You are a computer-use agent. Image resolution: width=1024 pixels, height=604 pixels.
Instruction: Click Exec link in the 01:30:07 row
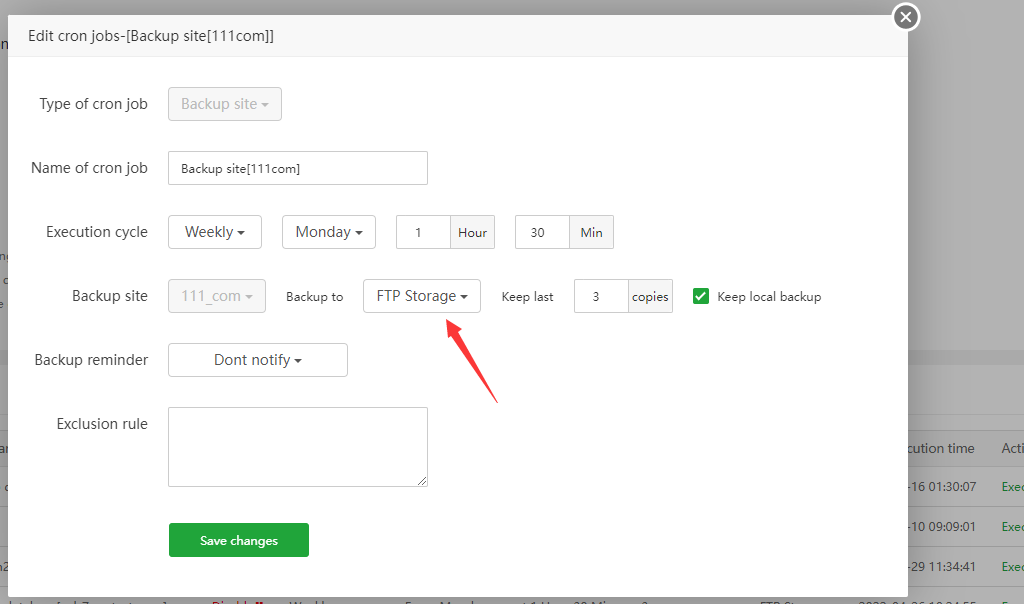click(x=1012, y=487)
